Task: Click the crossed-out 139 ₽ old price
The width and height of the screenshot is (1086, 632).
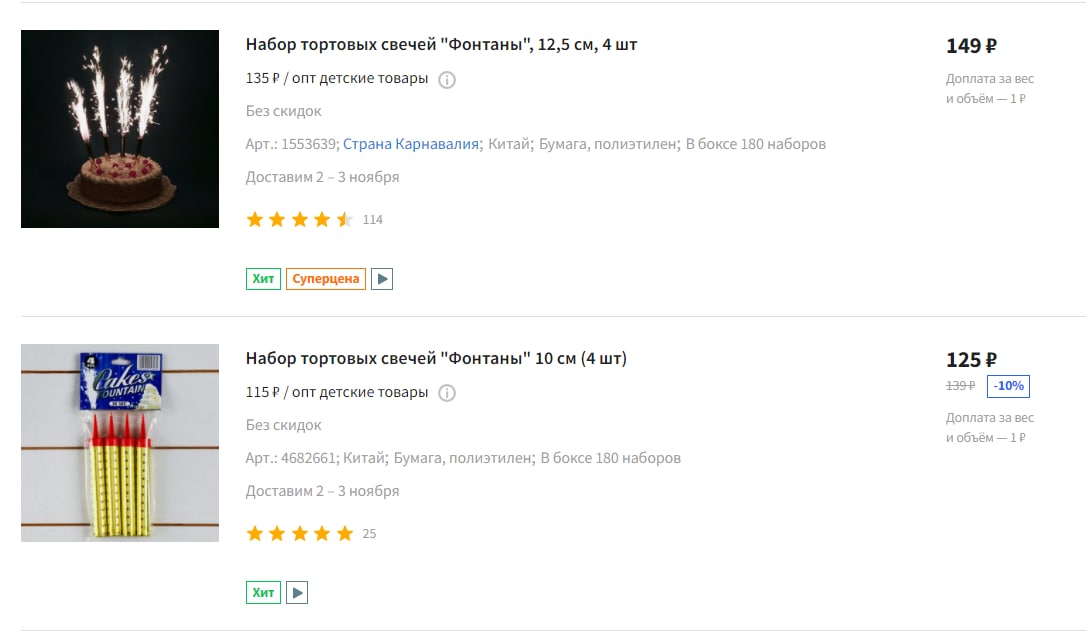Action: [961, 386]
